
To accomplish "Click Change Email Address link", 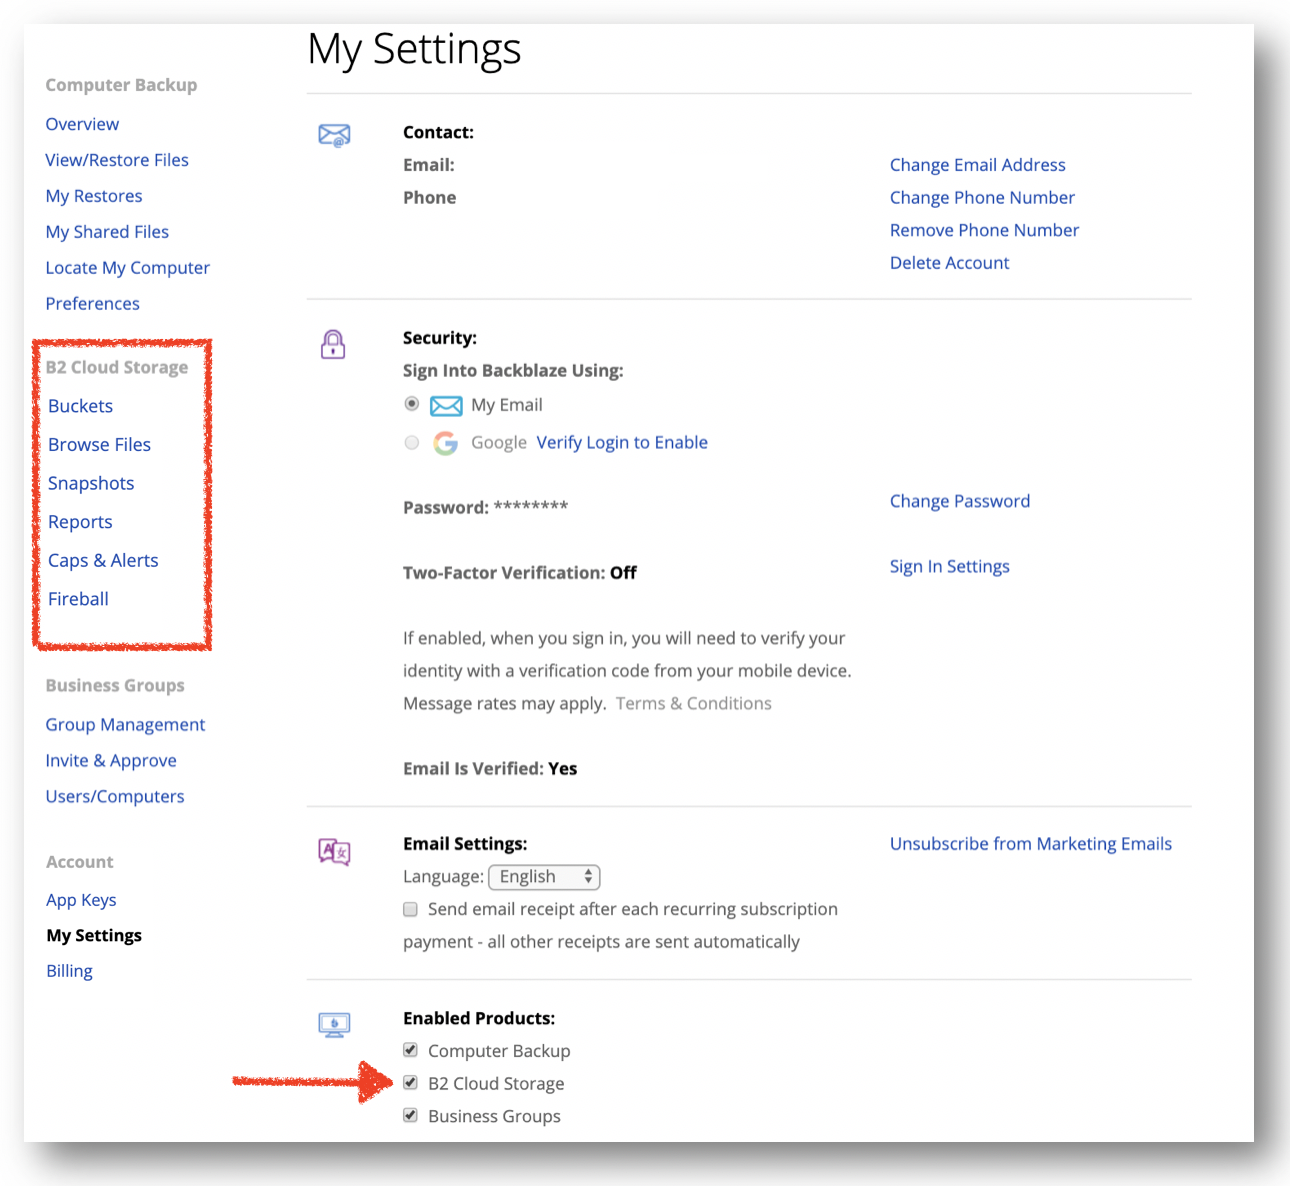I will [x=977, y=165].
